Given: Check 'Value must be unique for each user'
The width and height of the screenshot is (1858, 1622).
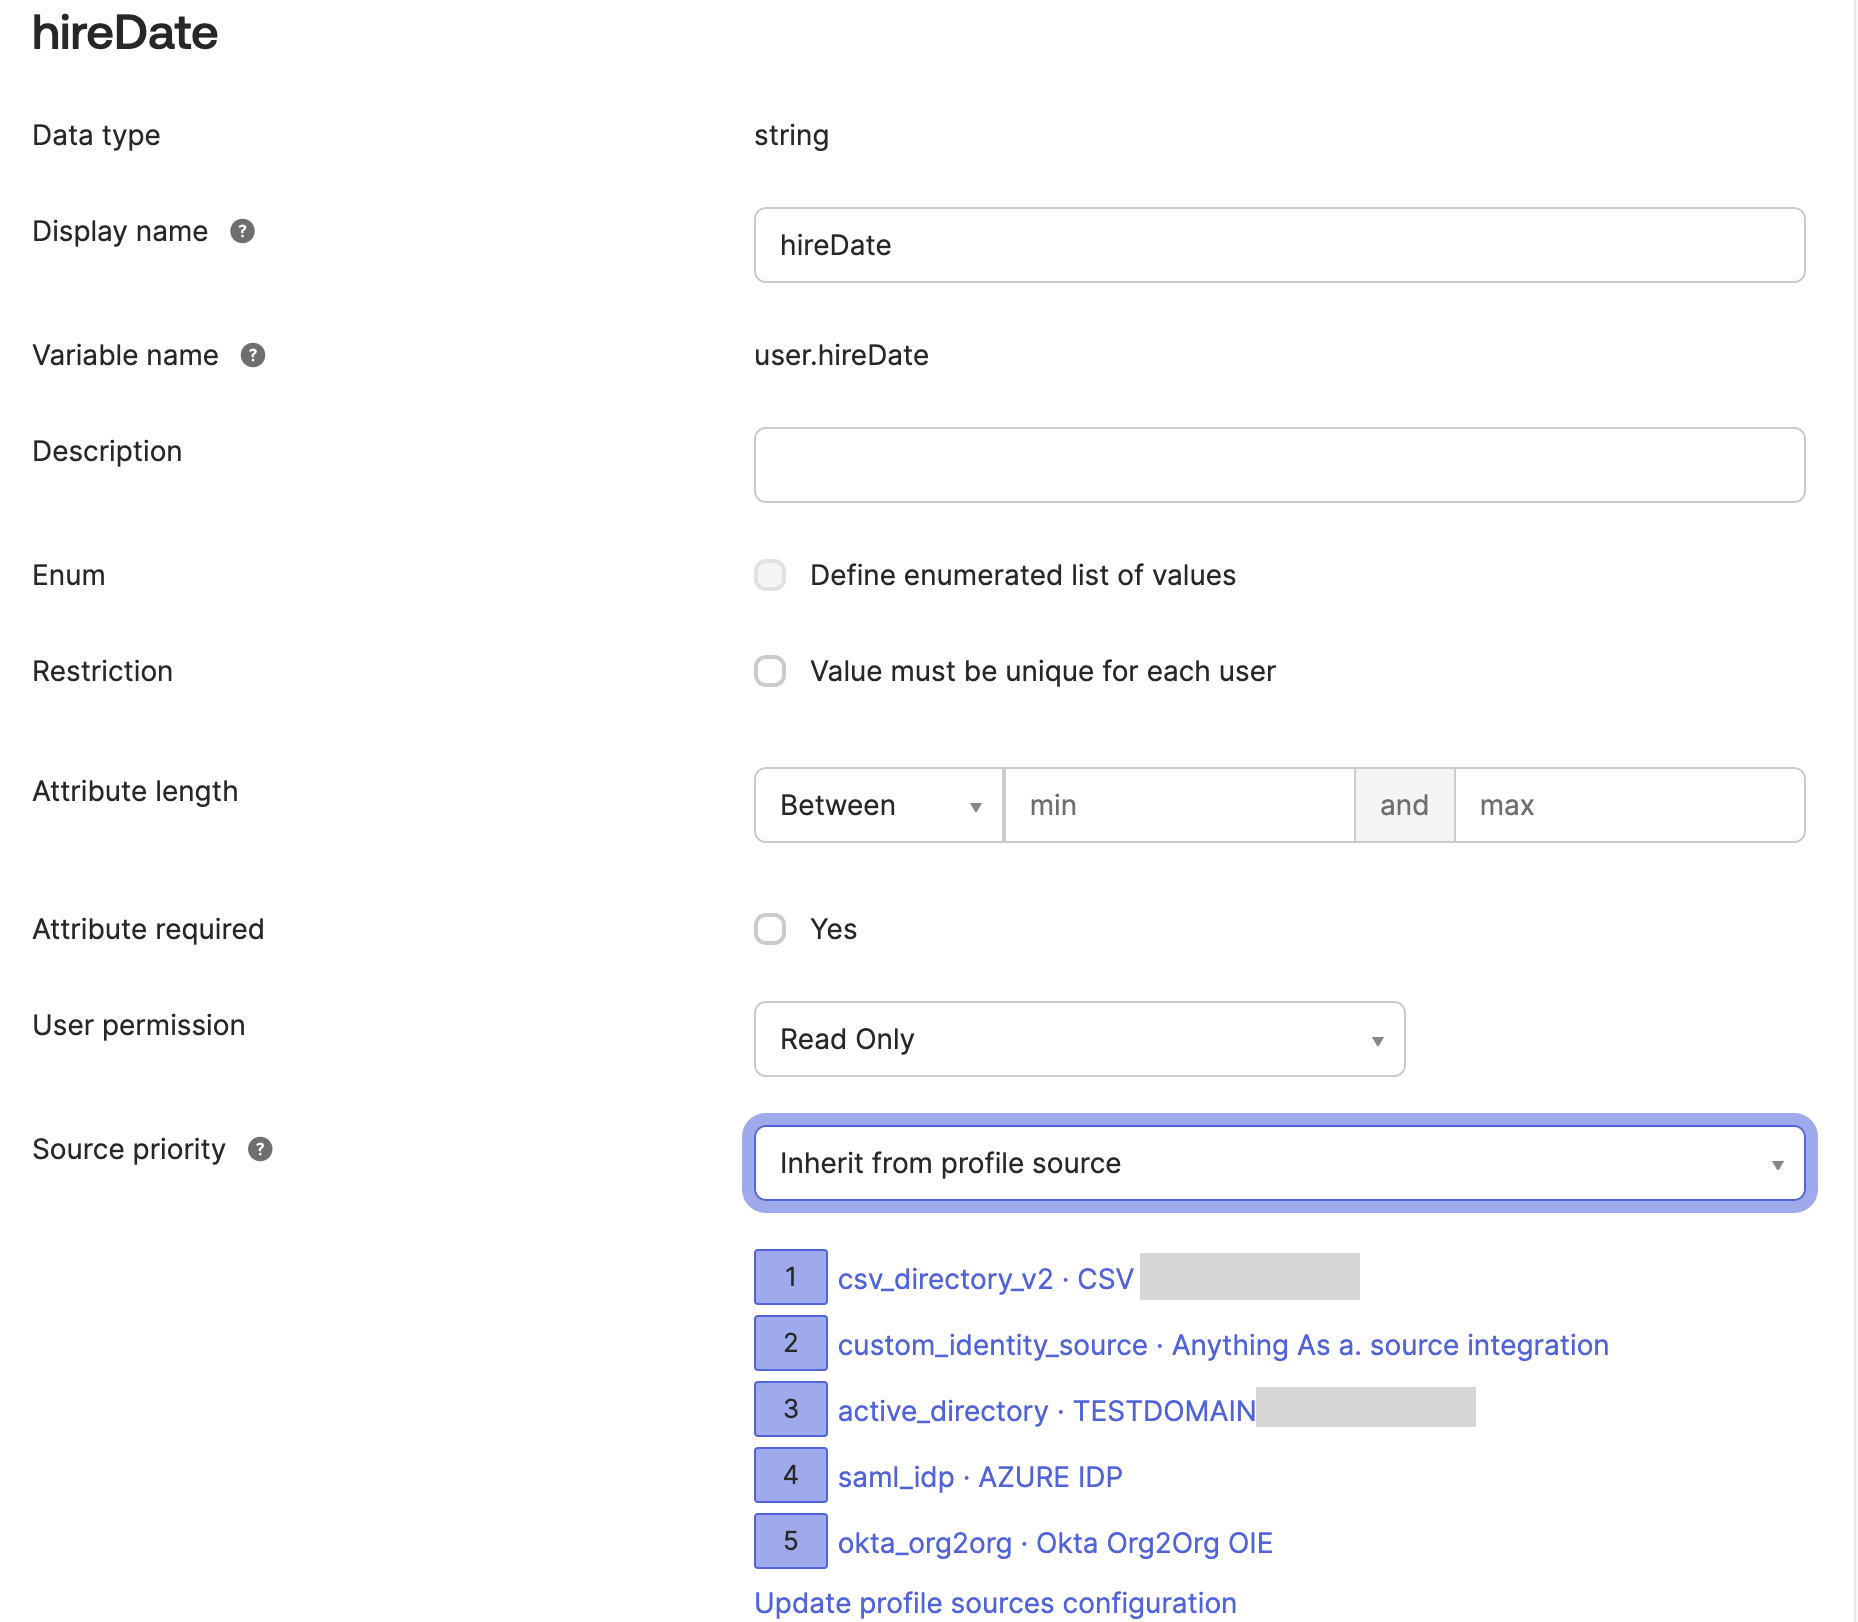Looking at the screenshot, I should click(769, 671).
